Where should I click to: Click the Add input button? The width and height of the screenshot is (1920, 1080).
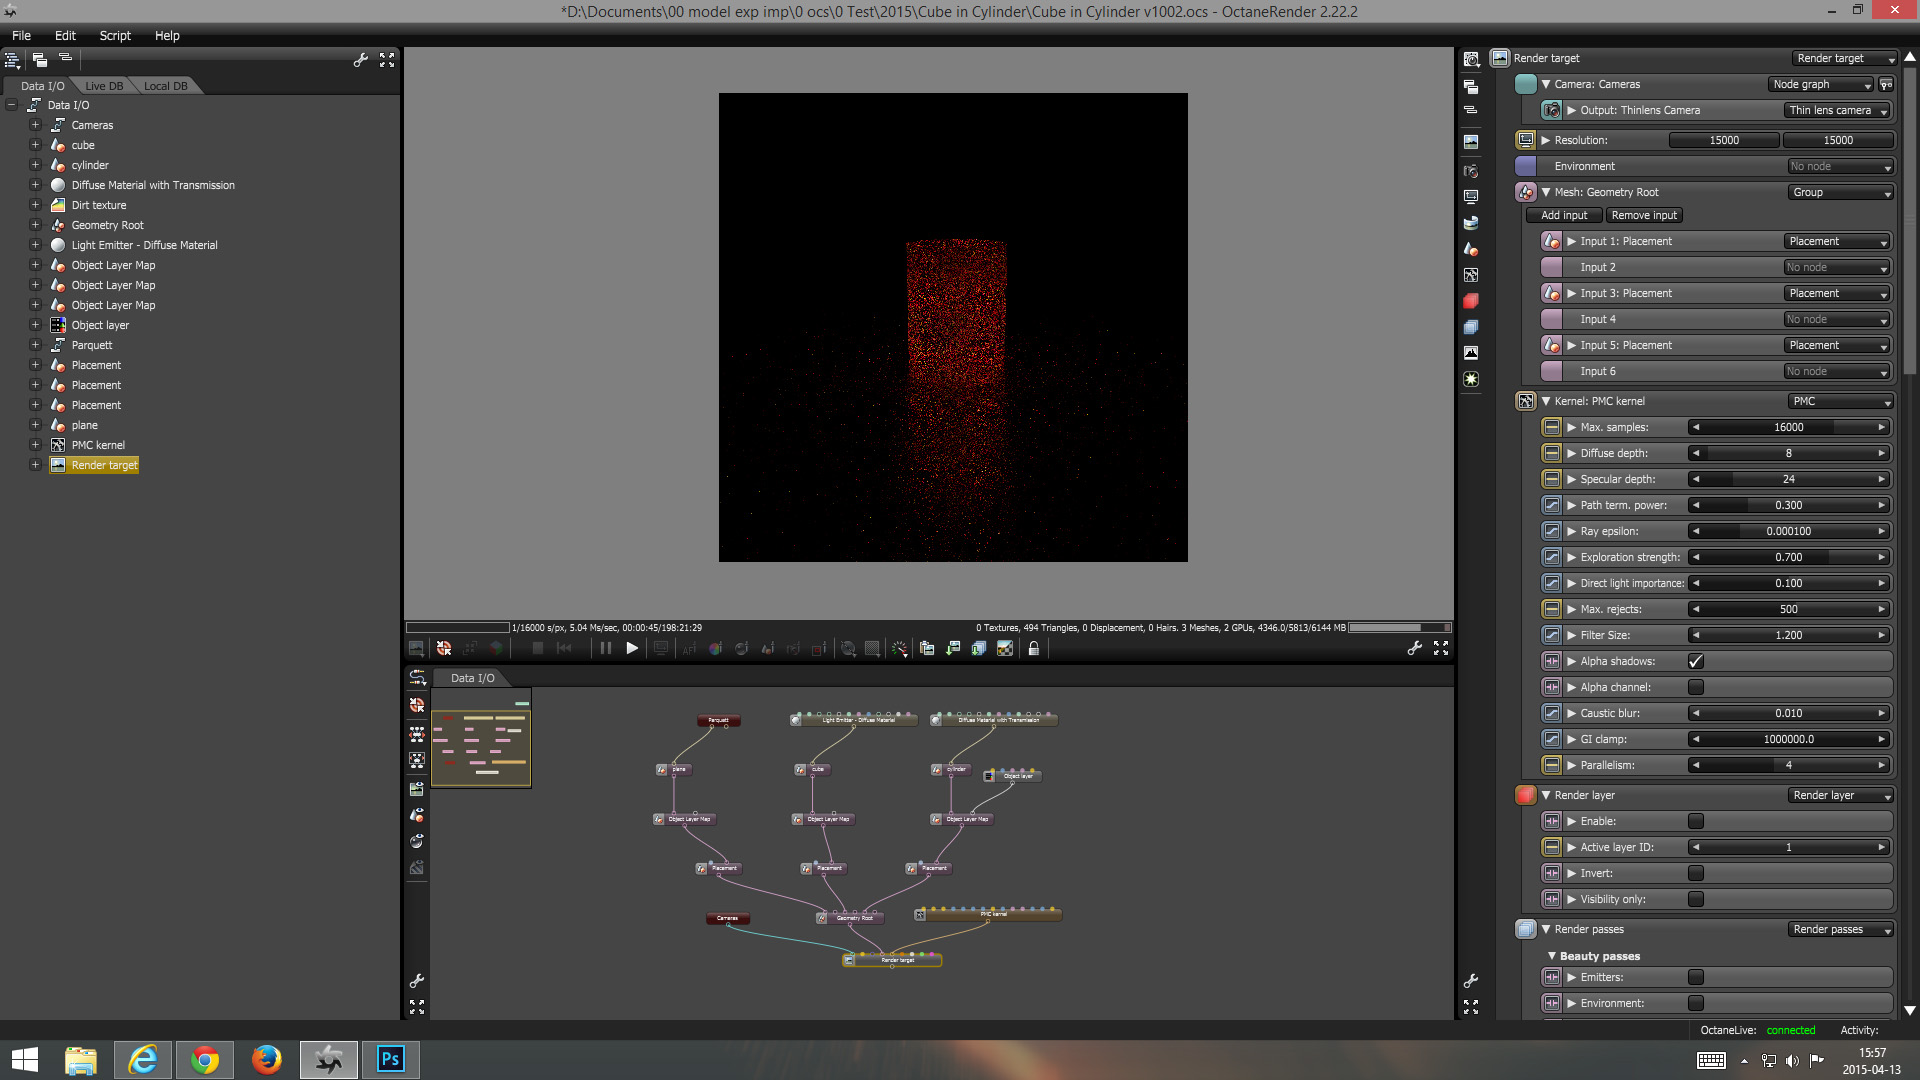[x=1564, y=215]
